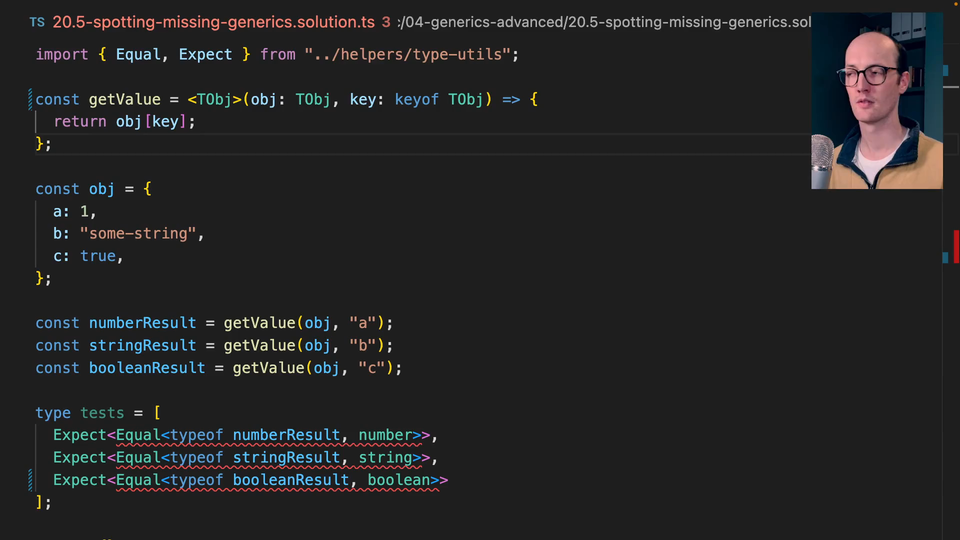Click the getValue call on stringResult line
Viewport: 960px width, 540px height.
[x=259, y=345]
